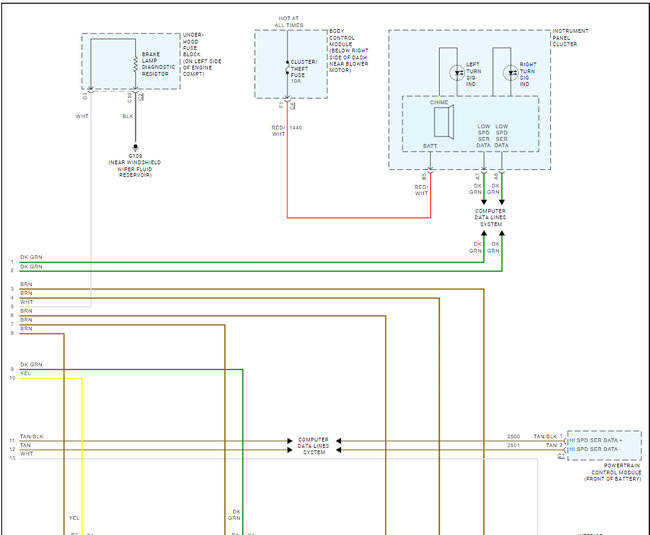Click circuit number 2501

pos(513,445)
